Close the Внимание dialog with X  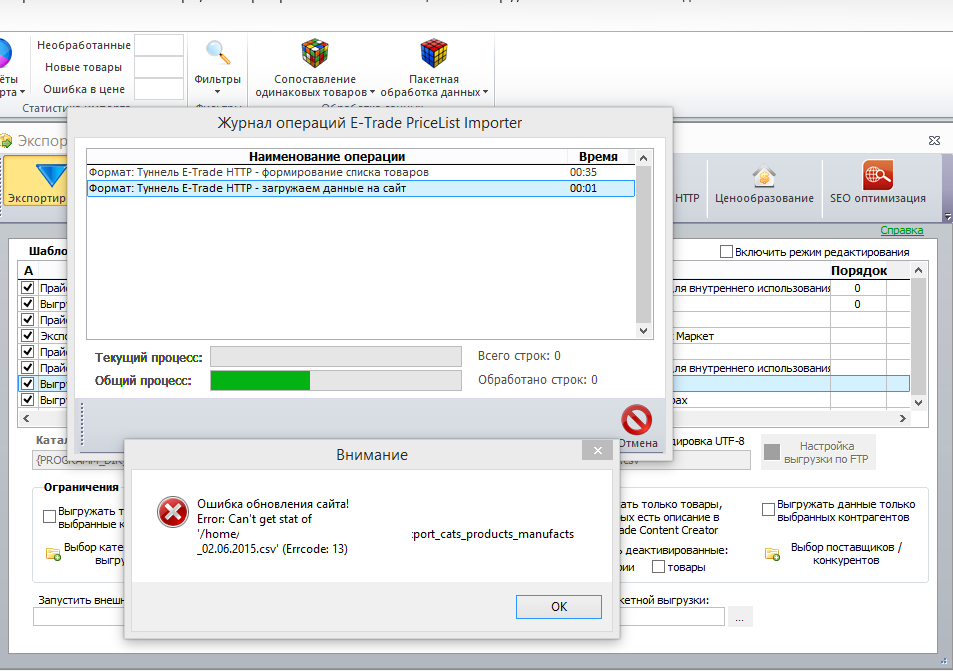[x=597, y=450]
